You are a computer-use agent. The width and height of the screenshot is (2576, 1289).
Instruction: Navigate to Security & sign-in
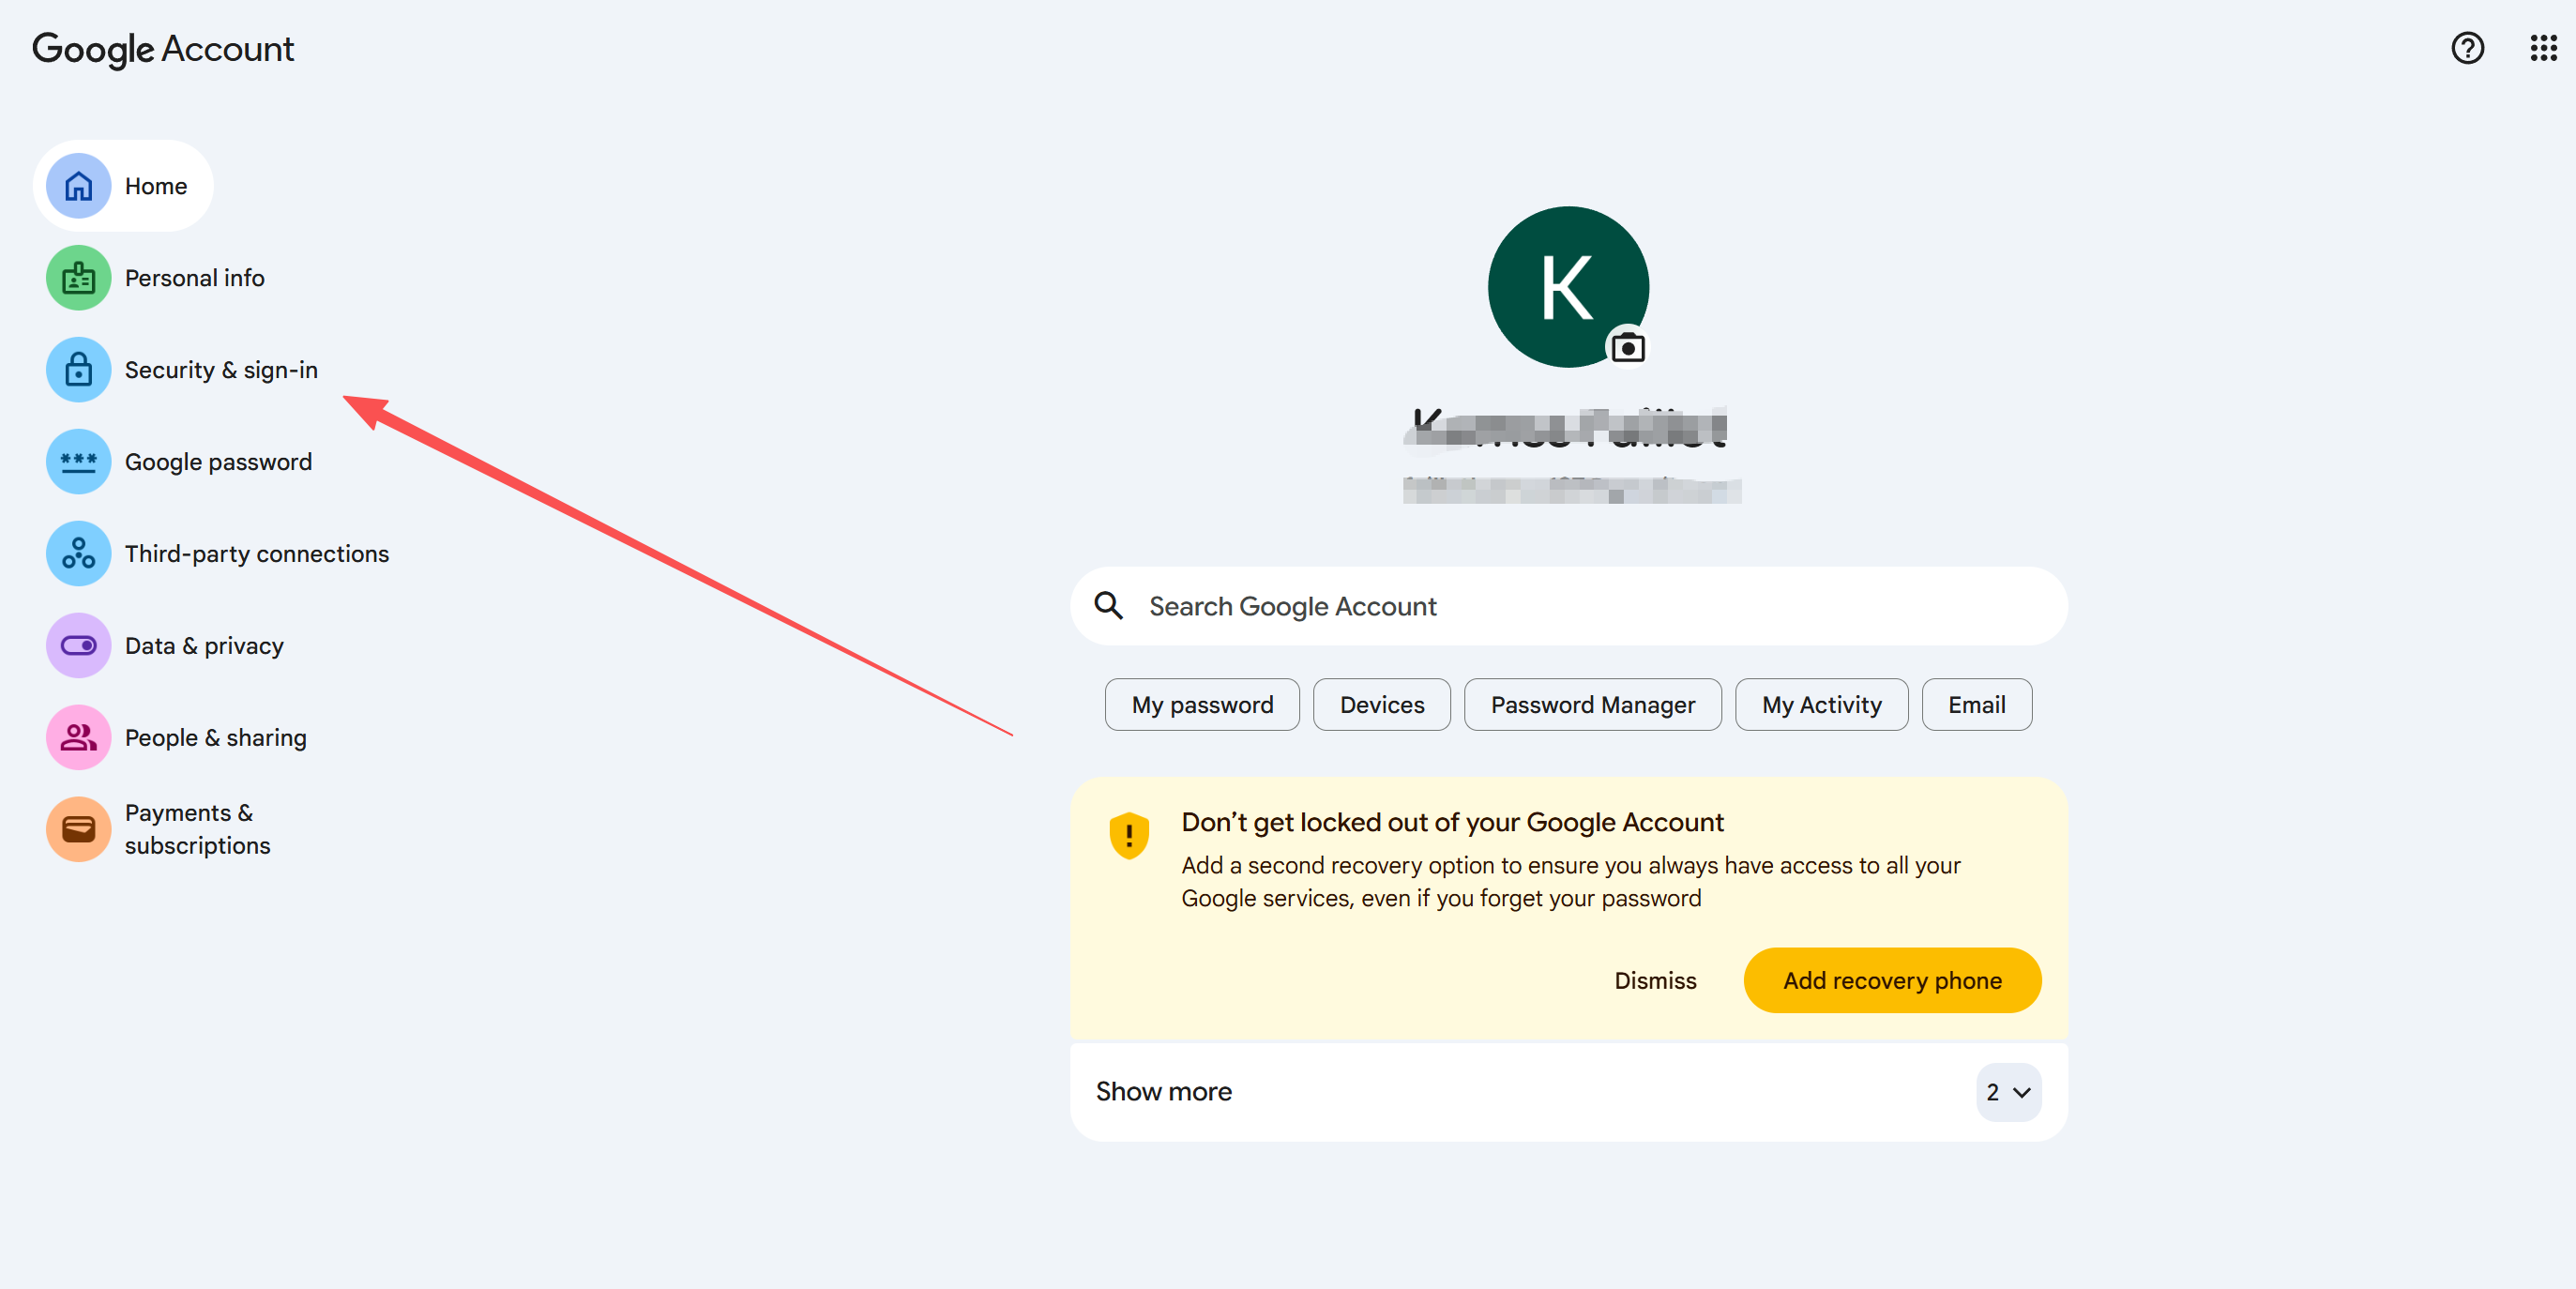point(221,370)
